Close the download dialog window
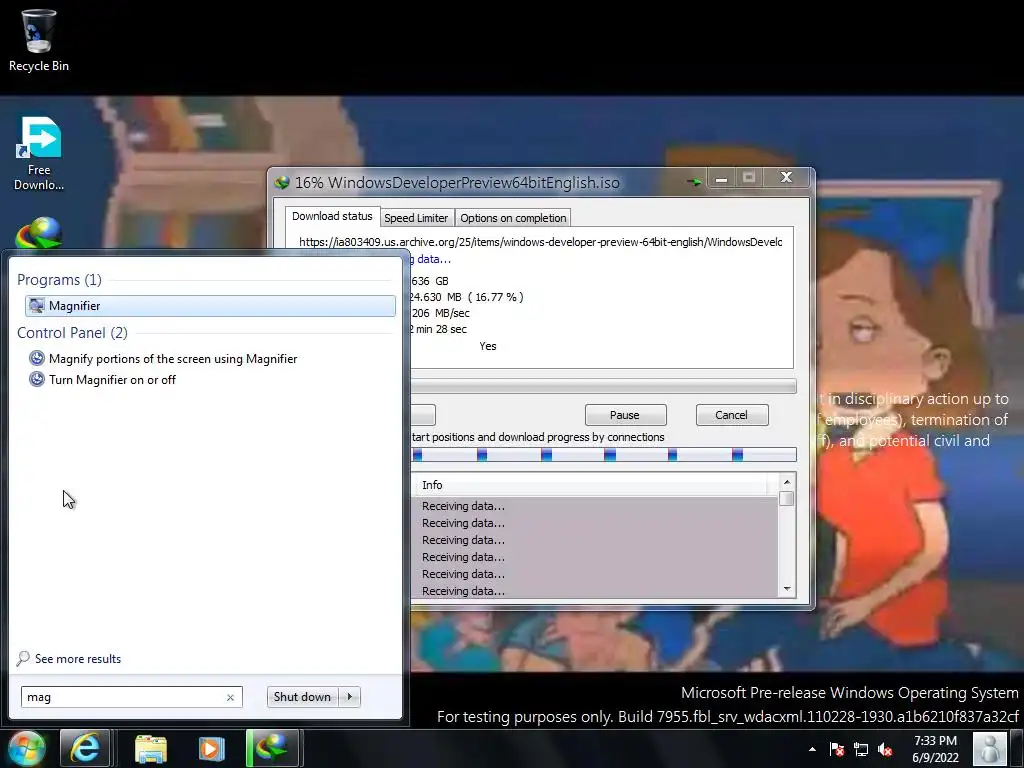 click(x=787, y=177)
